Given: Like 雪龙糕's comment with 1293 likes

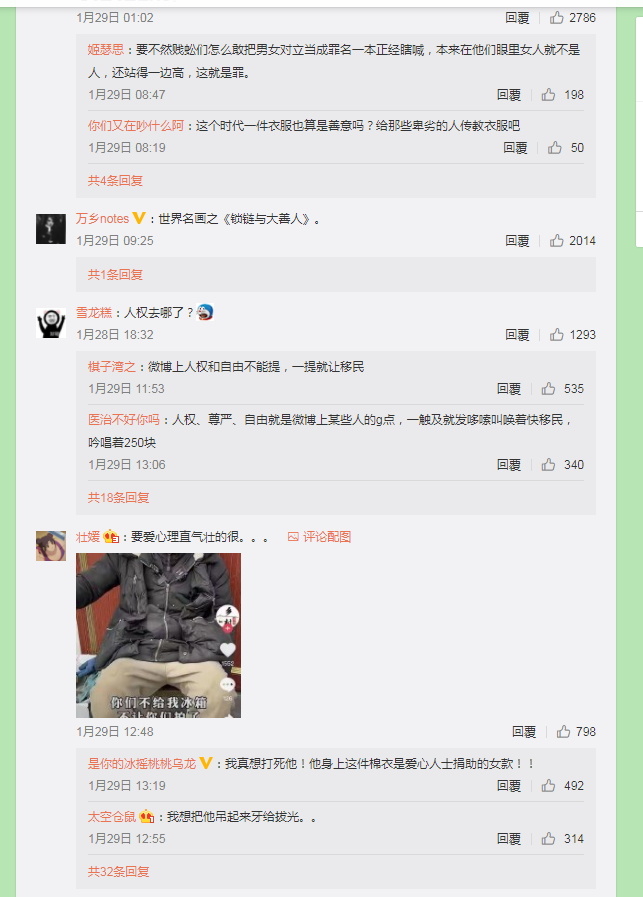Looking at the screenshot, I should pos(557,335).
